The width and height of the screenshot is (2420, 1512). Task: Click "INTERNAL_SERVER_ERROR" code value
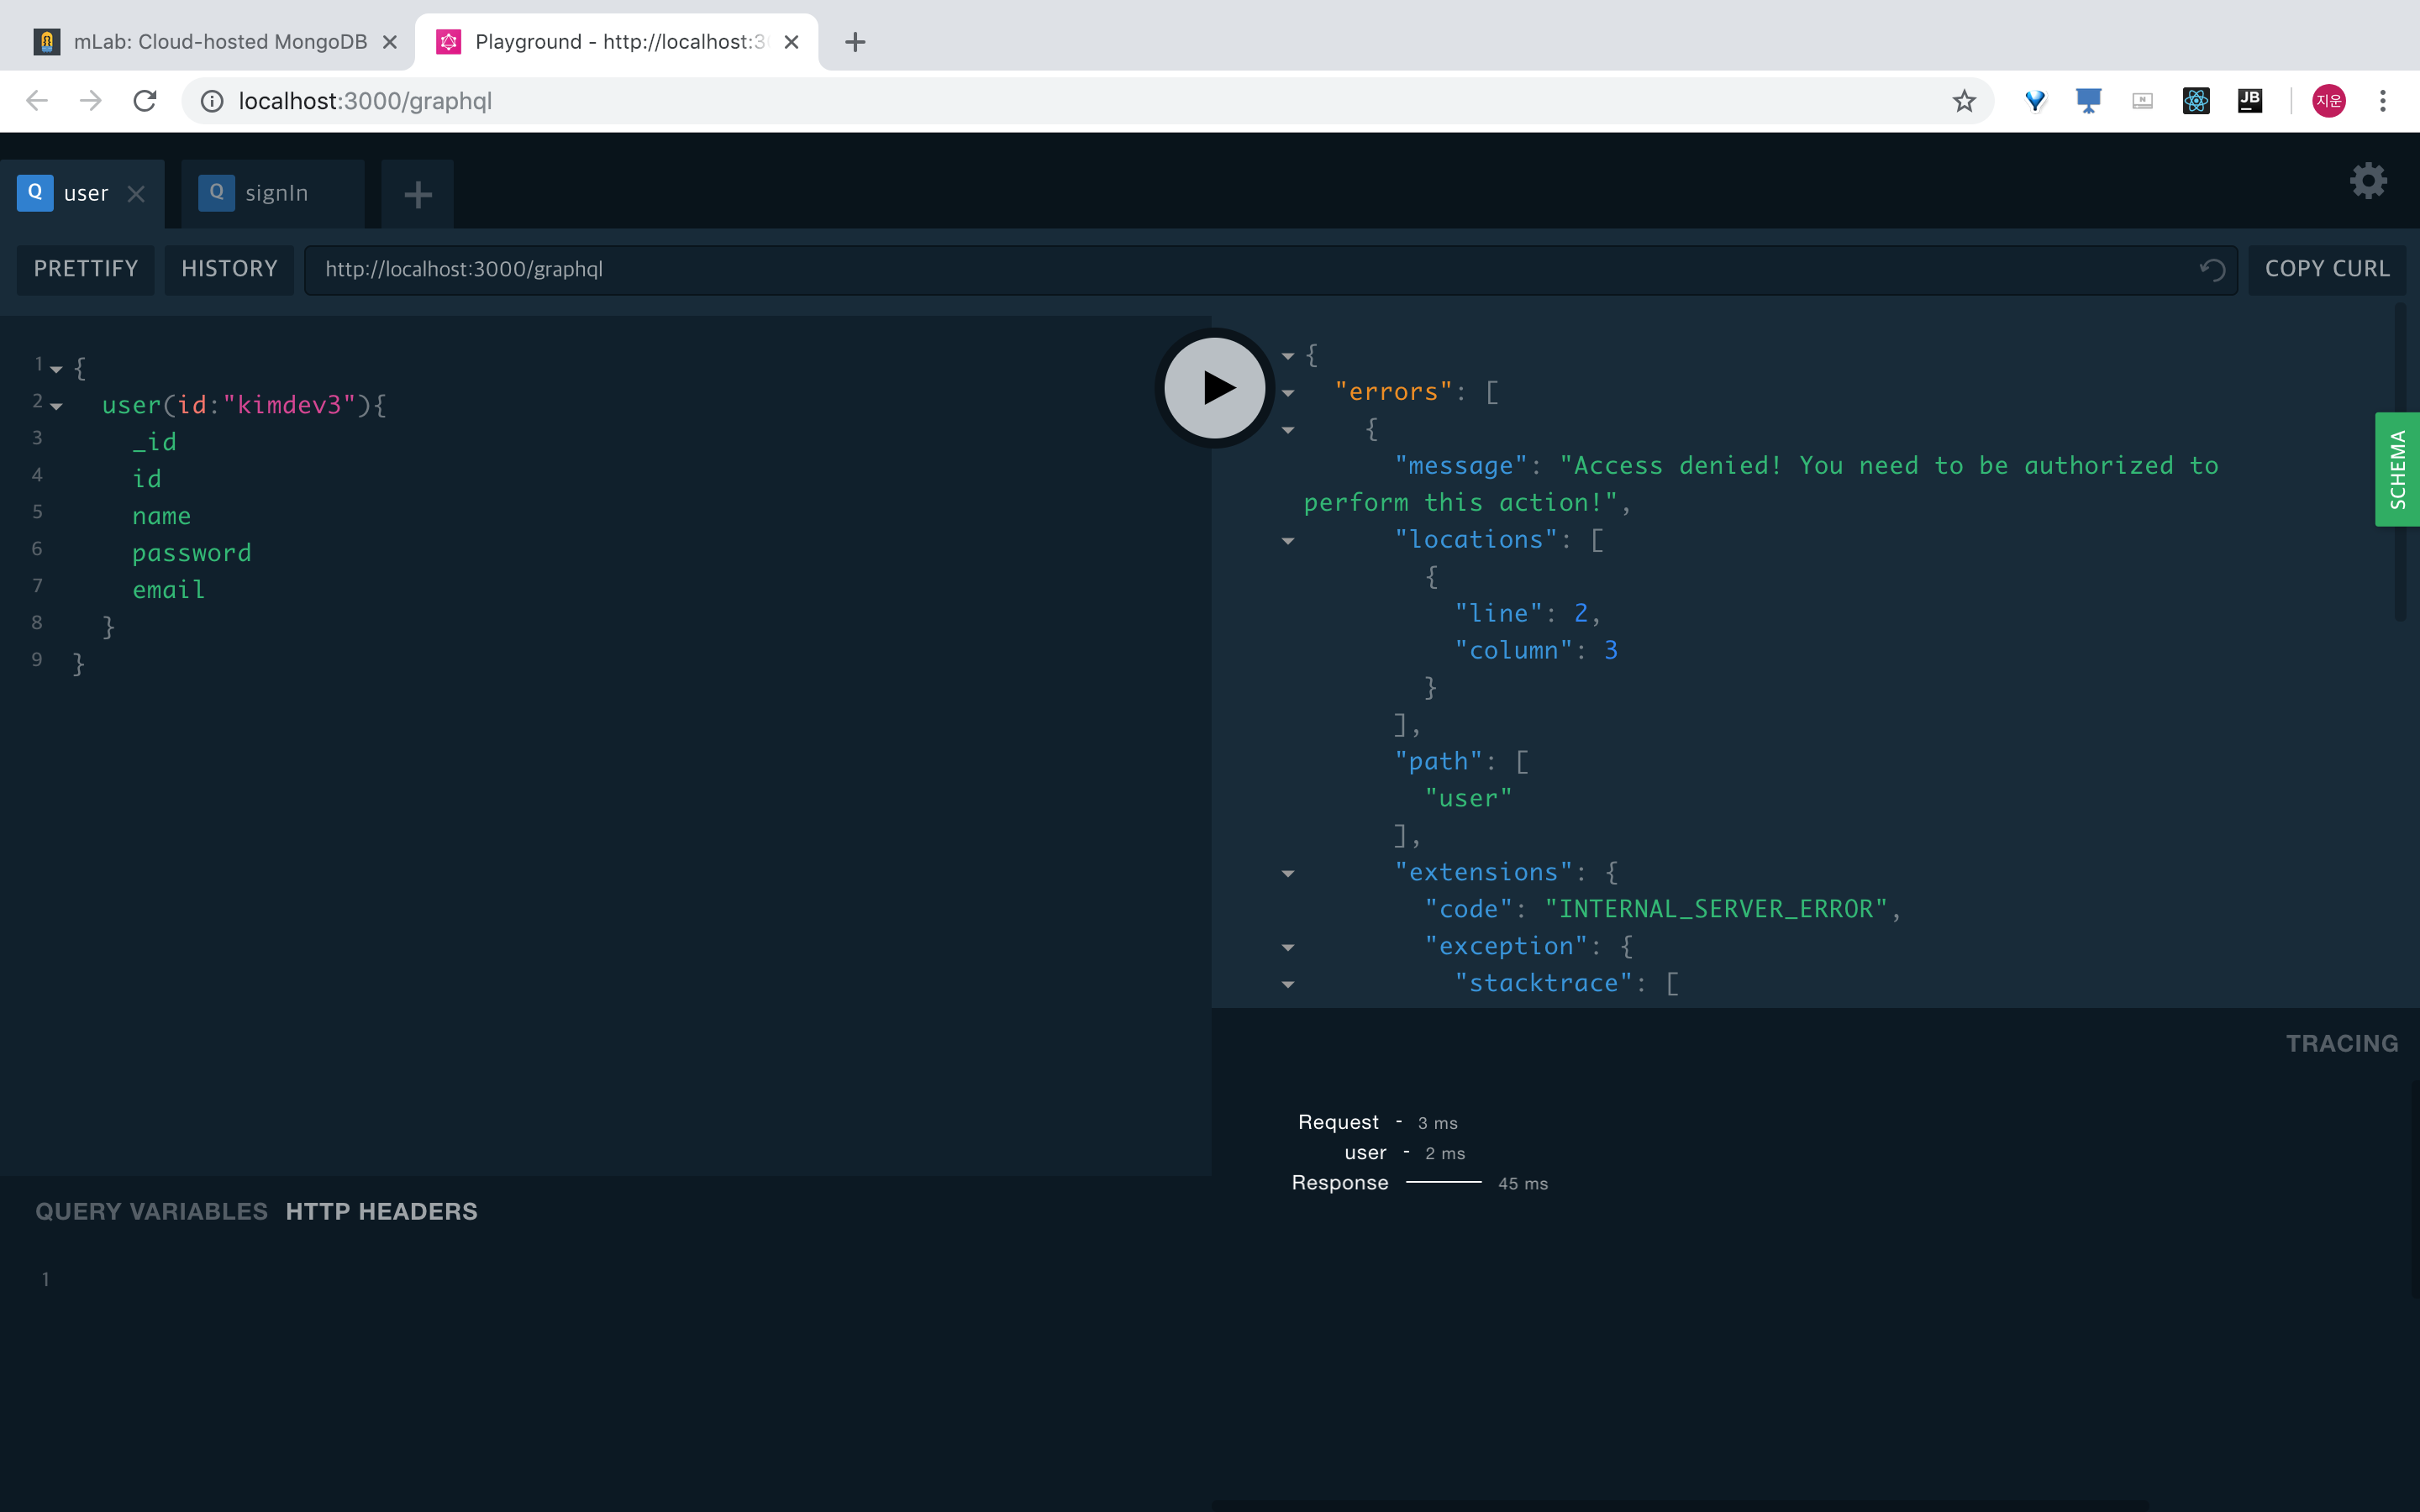(x=1716, y=909)
